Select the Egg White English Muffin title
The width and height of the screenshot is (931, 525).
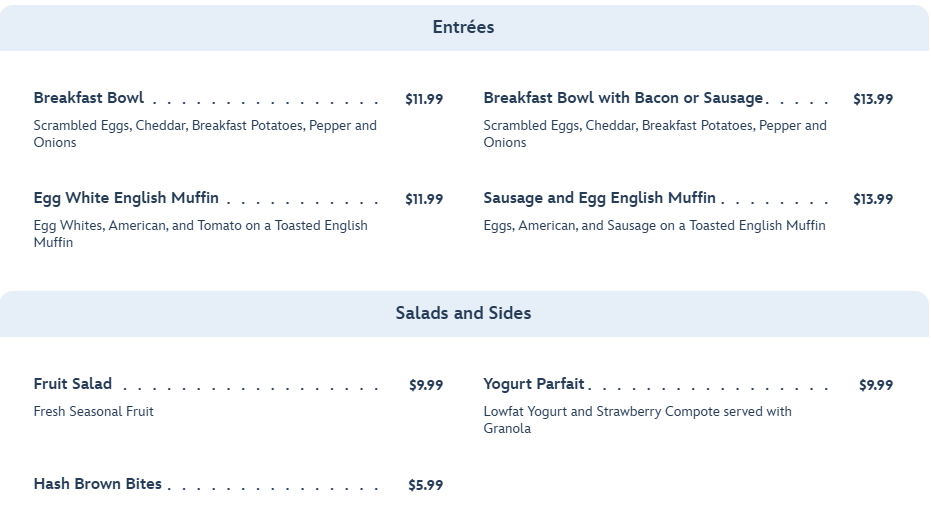tap(126, 198)
